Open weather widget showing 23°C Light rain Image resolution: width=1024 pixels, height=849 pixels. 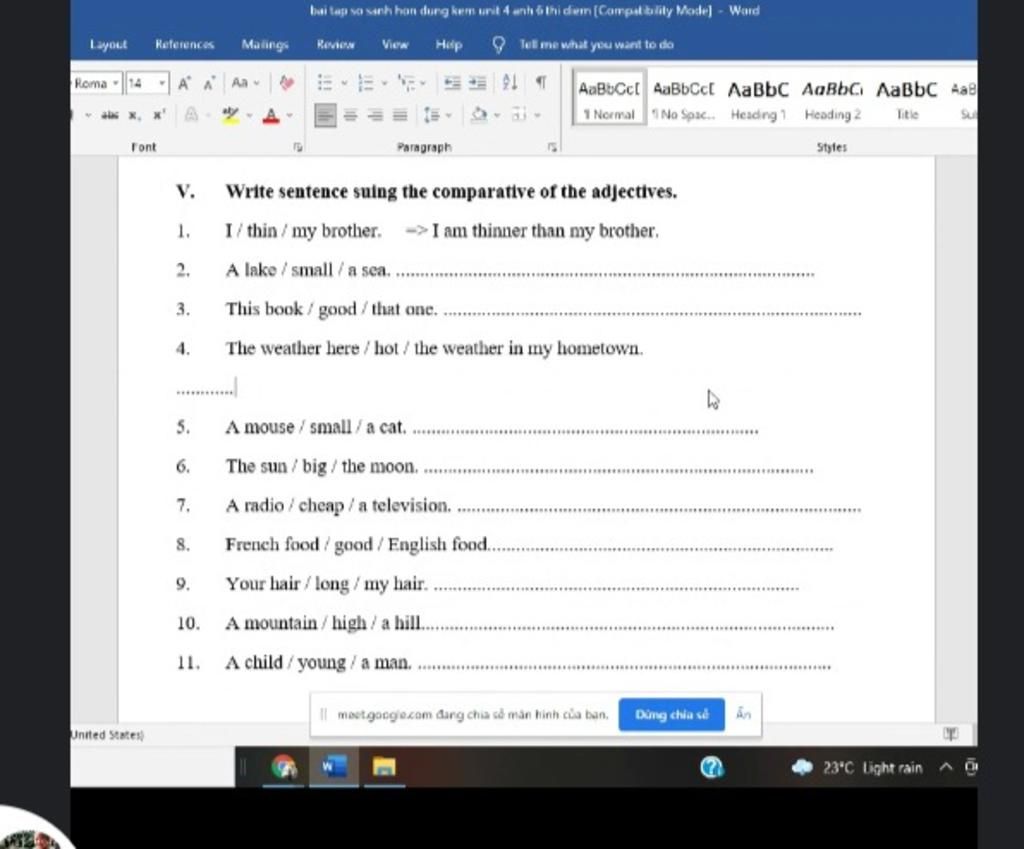tap(856, 767)
